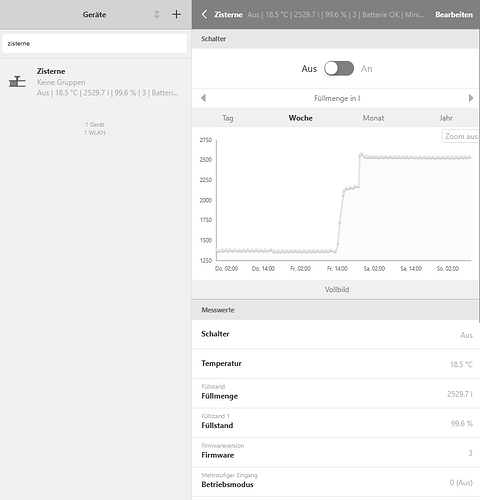Switch chart range to Tag
The height and width of the screenshot is (500, 480).
(228, 118)
